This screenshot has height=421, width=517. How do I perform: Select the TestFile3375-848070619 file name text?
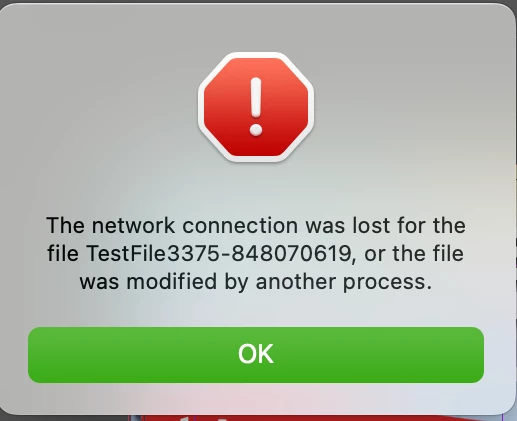coord(219,253)
